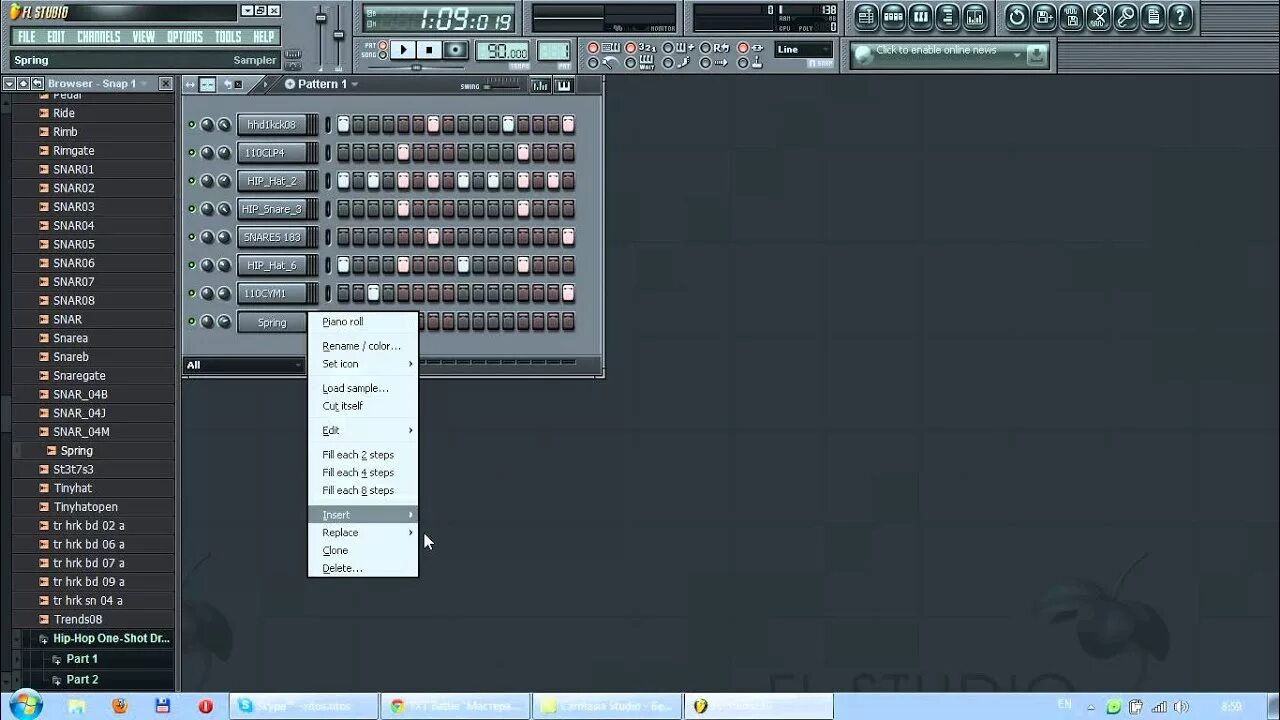
Task: Mute the HIP_Hat_2 channel green LED
Action: point(192,181)
